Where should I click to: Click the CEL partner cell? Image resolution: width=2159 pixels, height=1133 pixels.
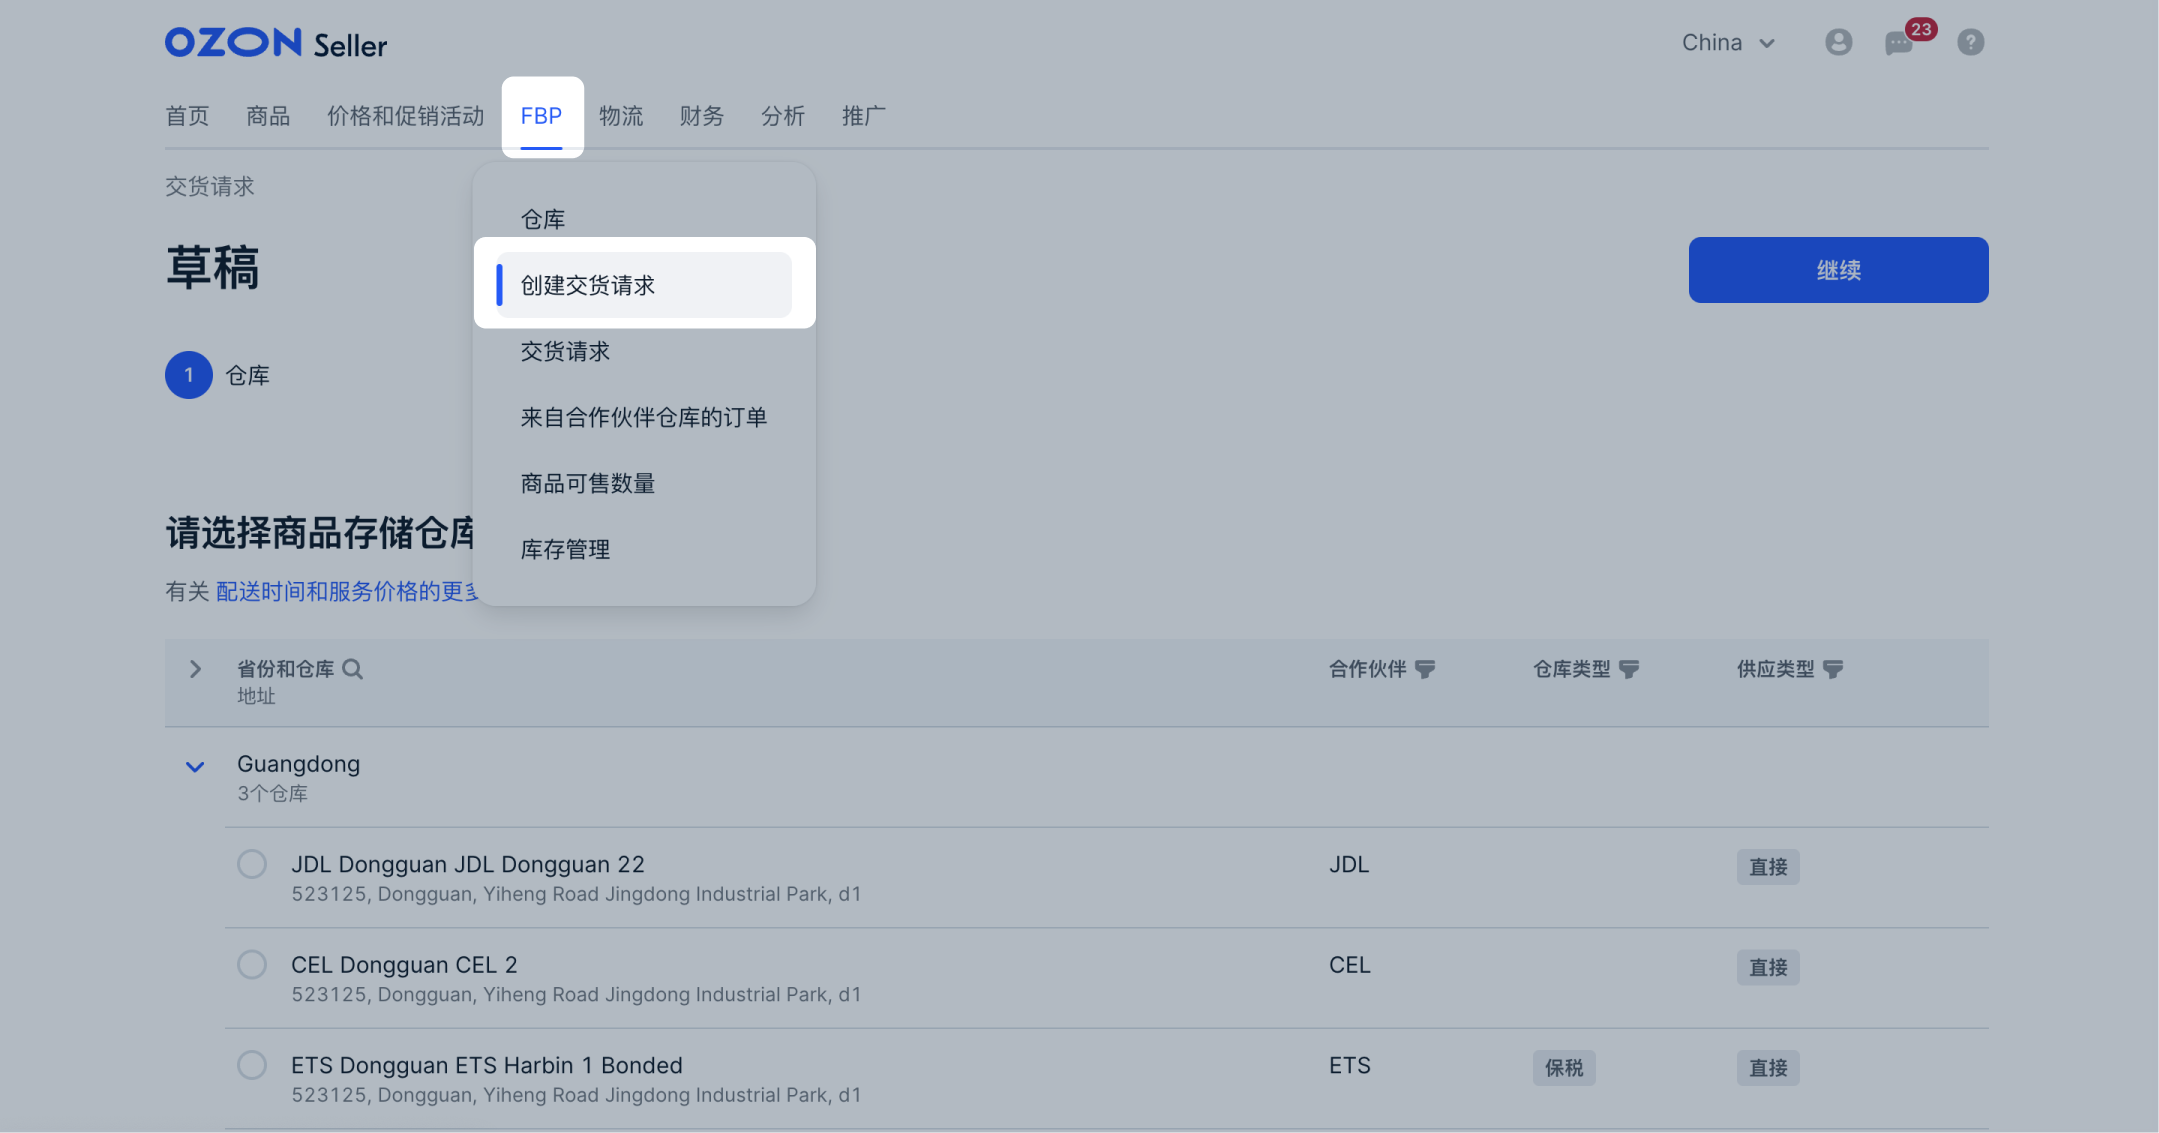coord(1349,965)
